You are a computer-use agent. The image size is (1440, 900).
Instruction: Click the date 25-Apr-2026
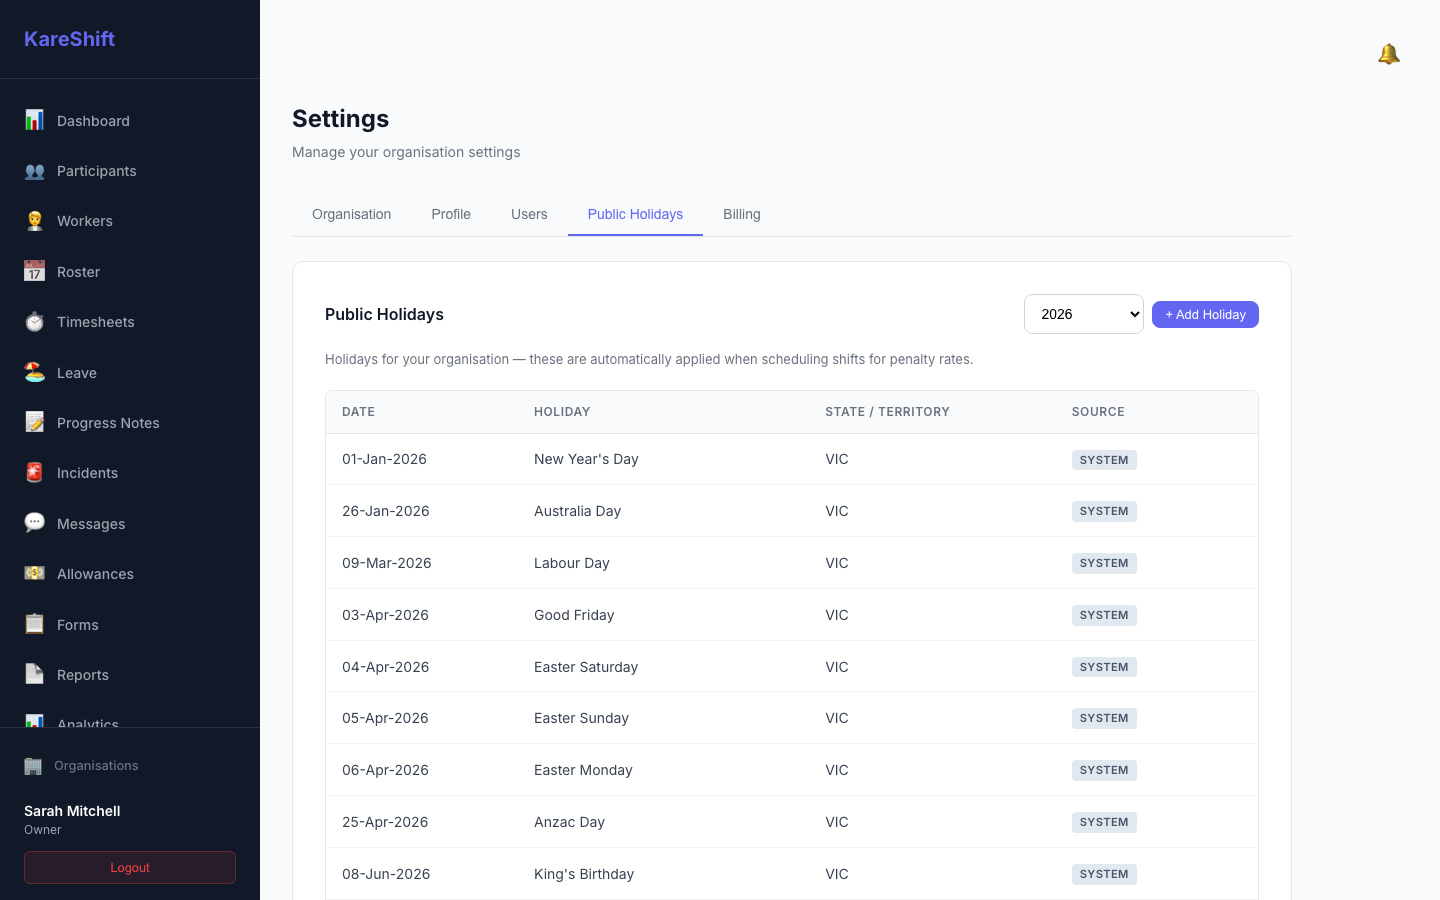coord(385,822)
